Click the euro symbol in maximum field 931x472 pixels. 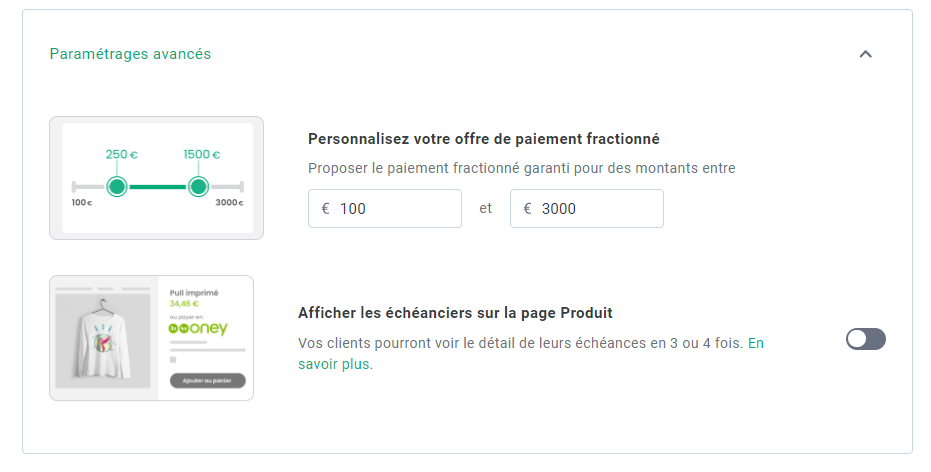pyautogui.click(x=527, y=208)
